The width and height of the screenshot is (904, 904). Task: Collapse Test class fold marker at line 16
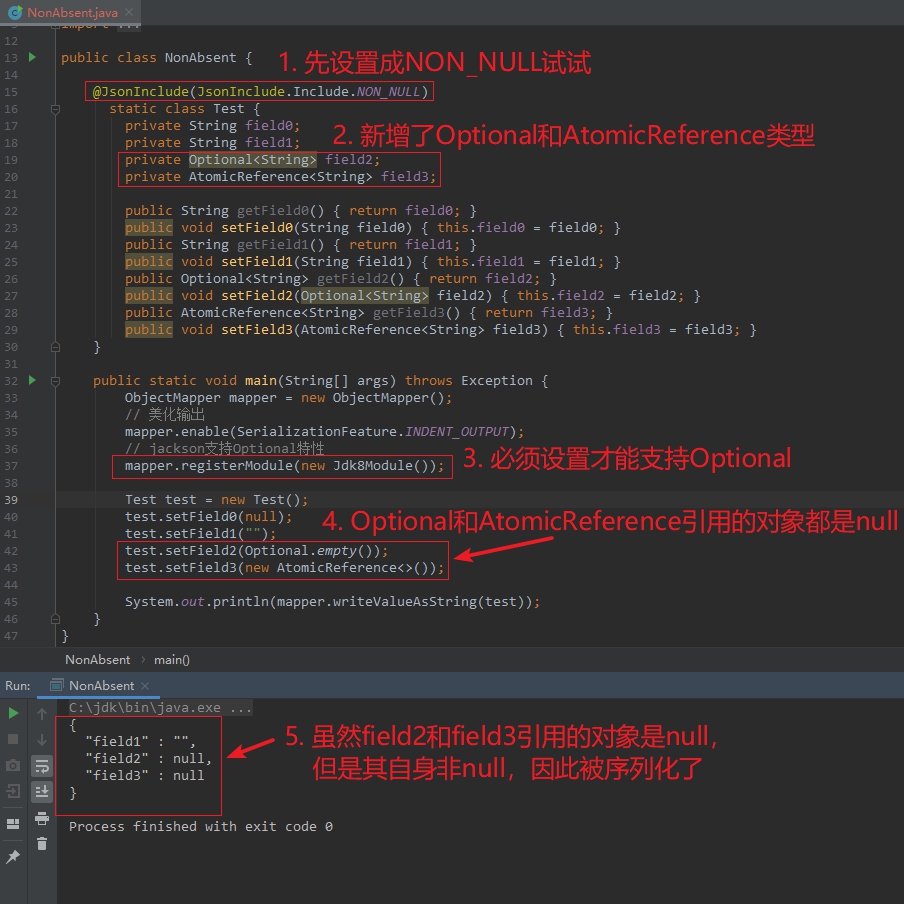(x=55, y=109)
